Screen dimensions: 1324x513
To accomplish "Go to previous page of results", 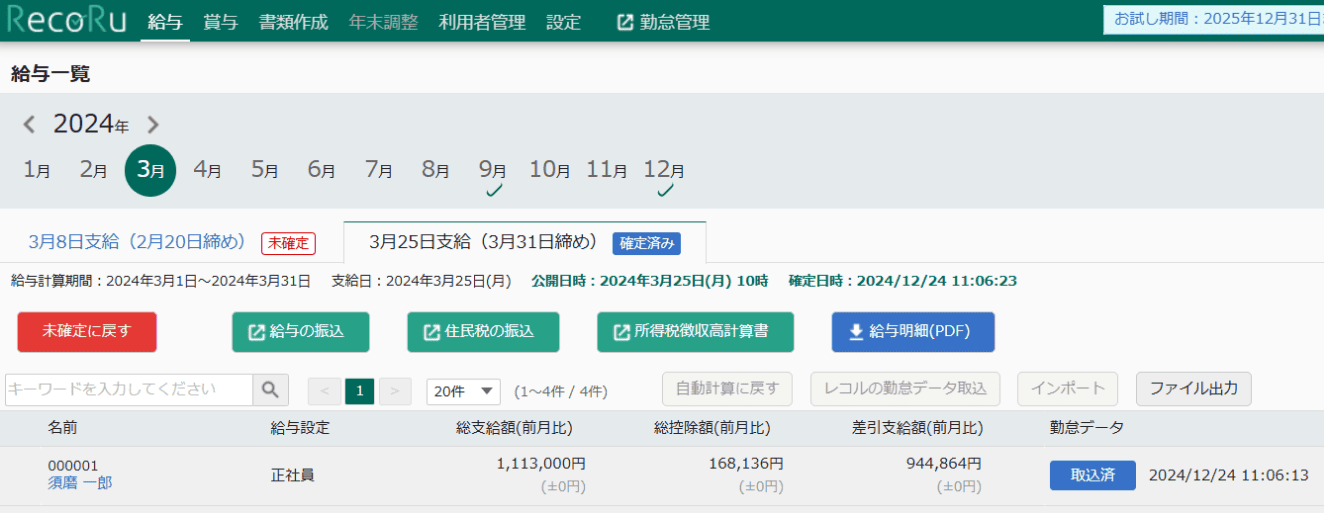I will click(x=324, y=391).
